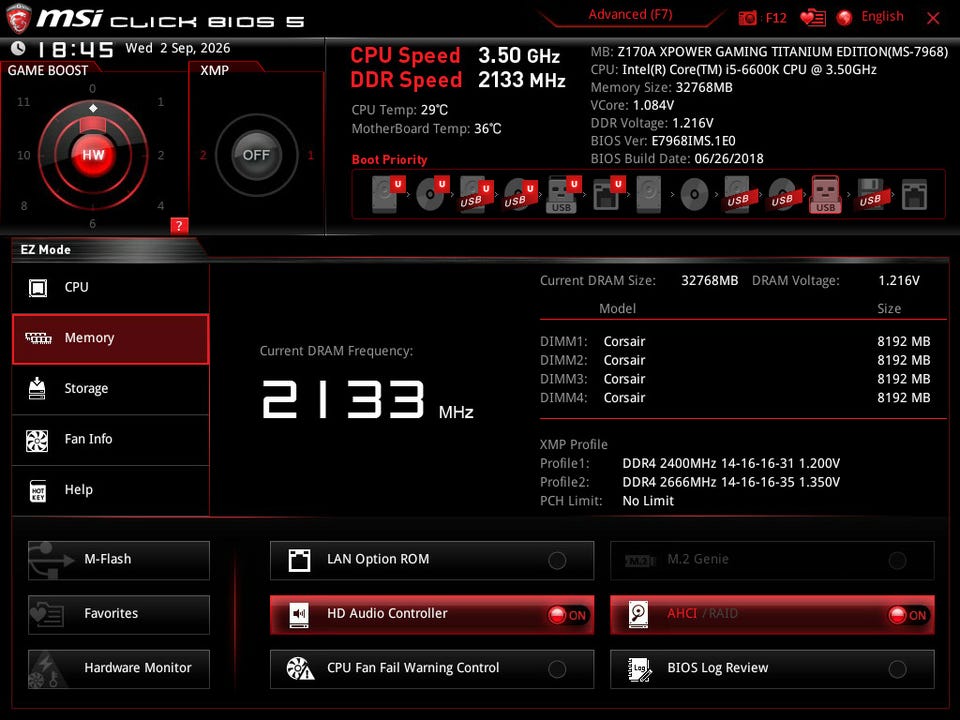The width and height of the screenshot is (960, 720).
Task: Click the DIMM1 Corsair row
Action: pyautogui.click(x=735, y=342)
